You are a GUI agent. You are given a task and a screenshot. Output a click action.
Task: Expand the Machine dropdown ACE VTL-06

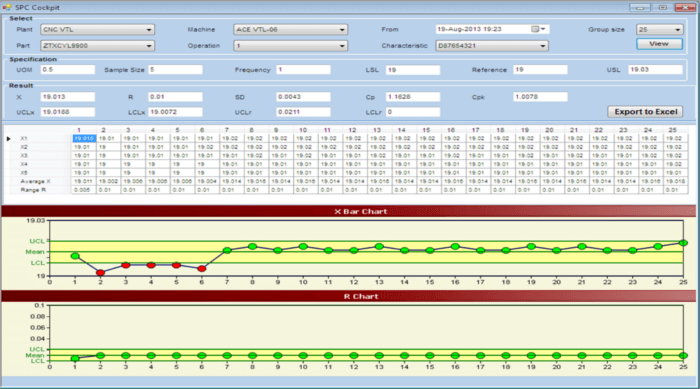tap(290, 29)
